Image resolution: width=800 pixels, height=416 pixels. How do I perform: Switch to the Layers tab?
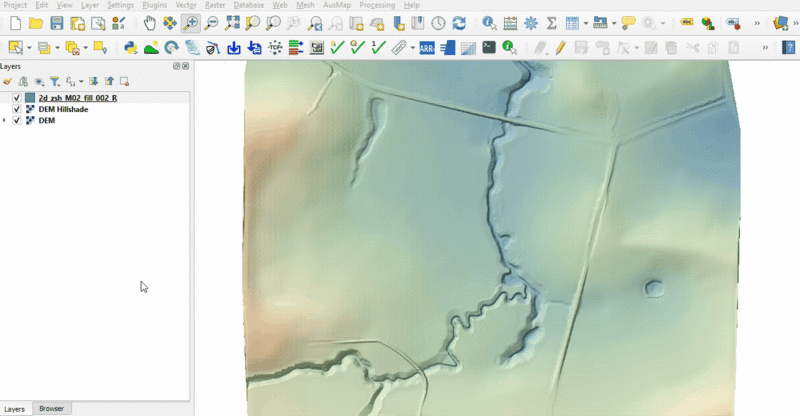15,409
